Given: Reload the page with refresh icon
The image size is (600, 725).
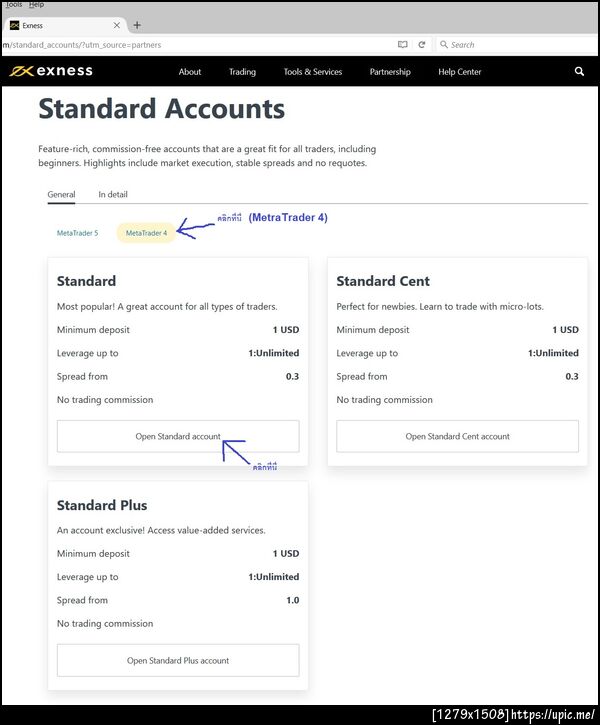Looking at the screenshot, I should pyautogui.click(x=422, y=44).
